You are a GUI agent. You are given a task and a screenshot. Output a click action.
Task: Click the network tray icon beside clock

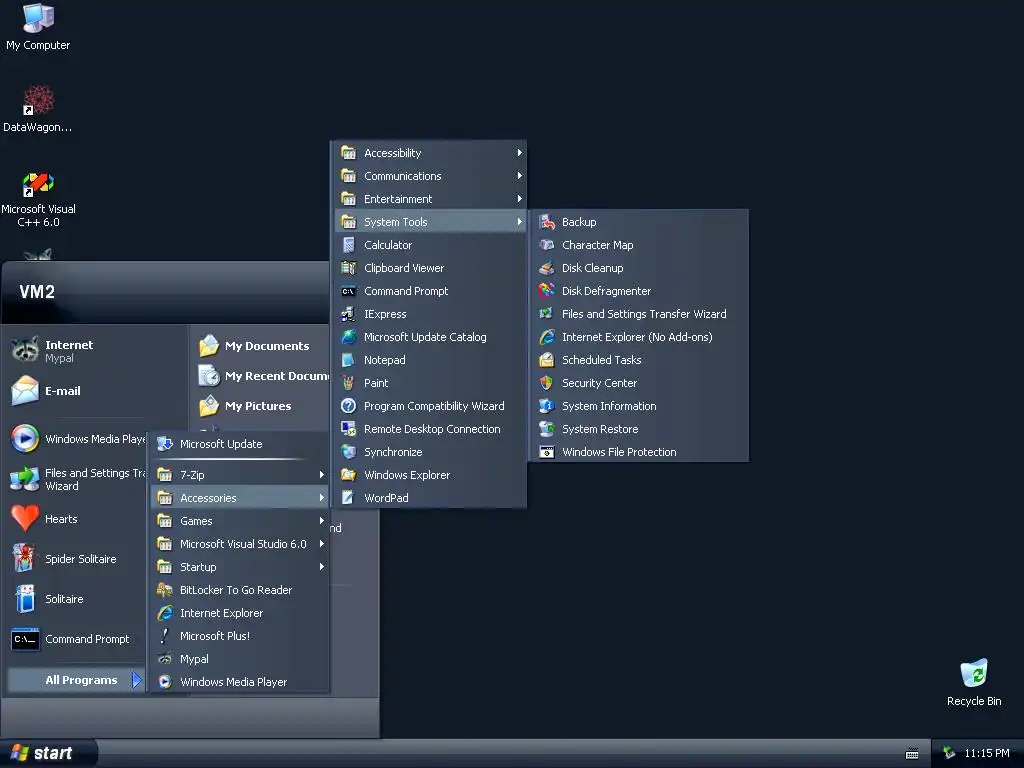point(949,753)
